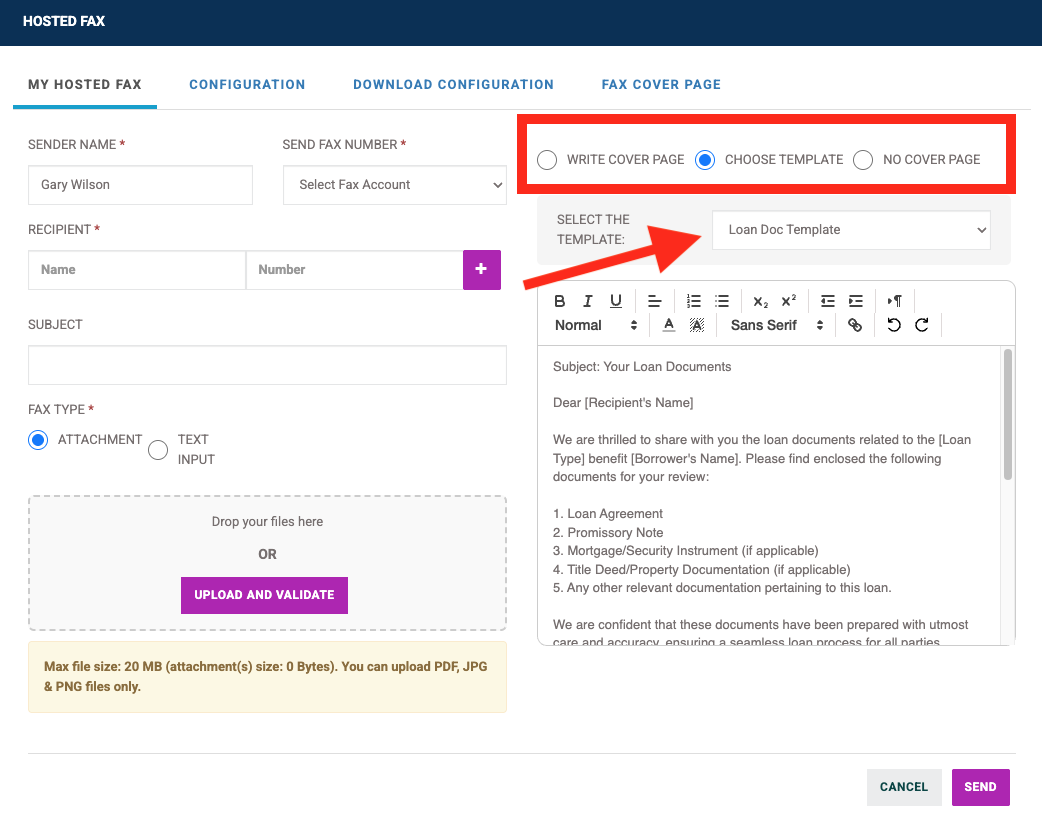Select the WRITE COVER PAGE option
The height and width of the screenshot is (815, 1042).
coord(547,159)
